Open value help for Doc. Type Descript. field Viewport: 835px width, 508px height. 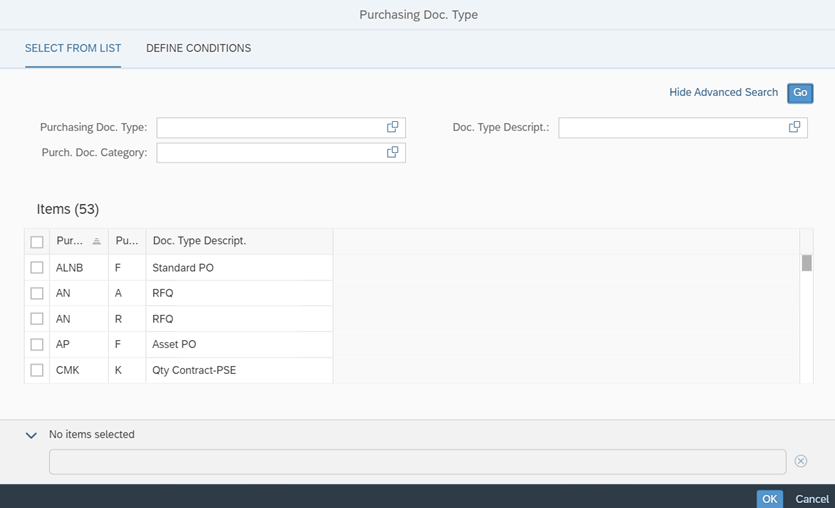coord(795,127)
